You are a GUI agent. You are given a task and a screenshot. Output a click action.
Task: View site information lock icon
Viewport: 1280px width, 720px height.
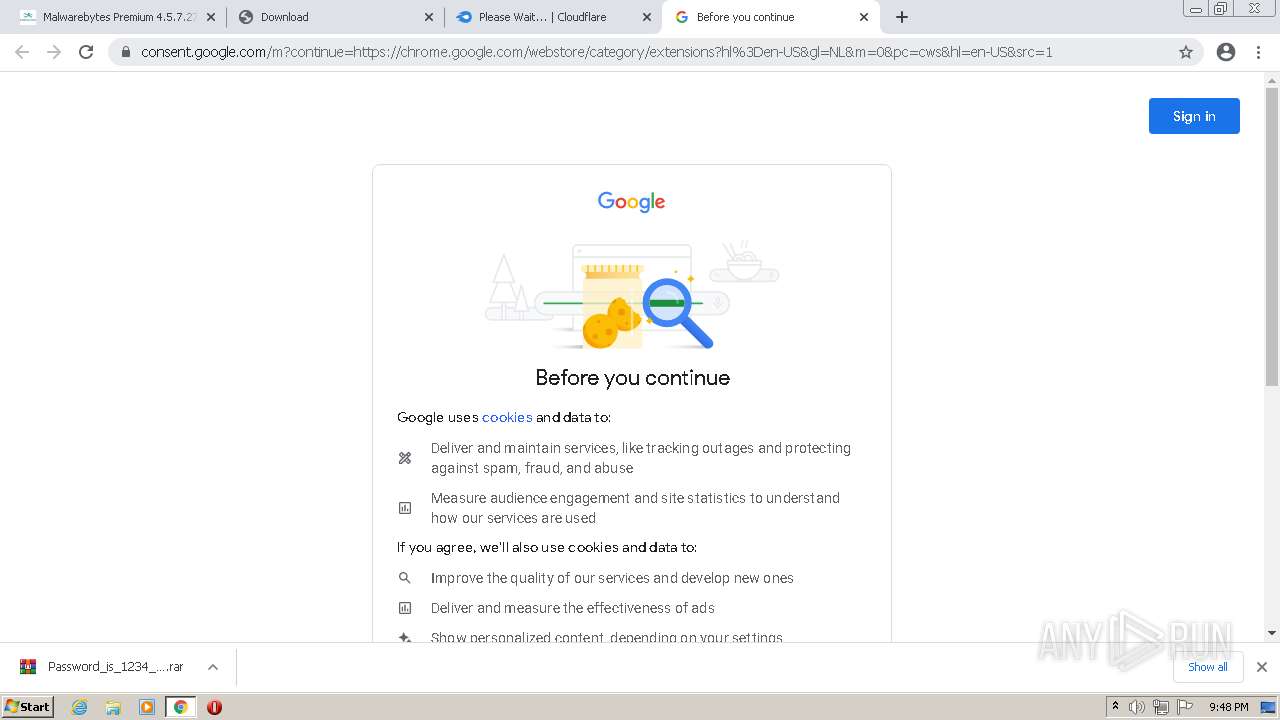[x=126, y=52]
